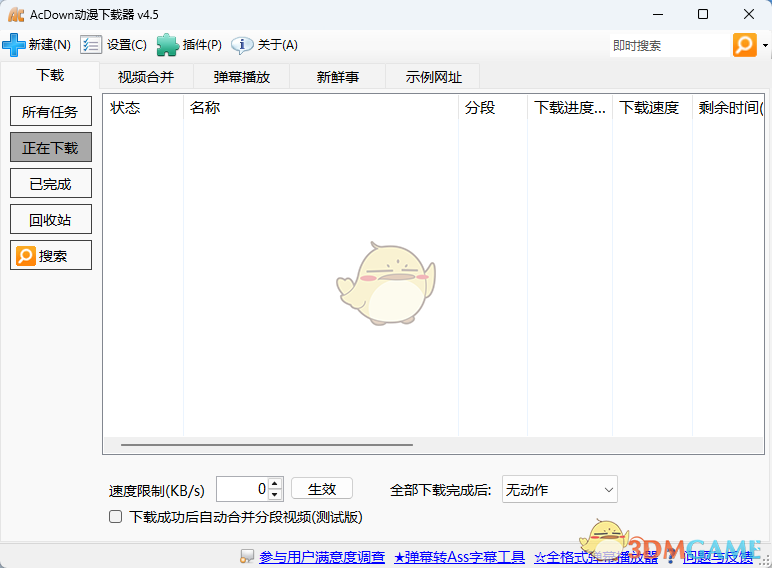This screenshot has height=568, width=772.
Task: Show 所有任务 task list
Action: (51, 111)
